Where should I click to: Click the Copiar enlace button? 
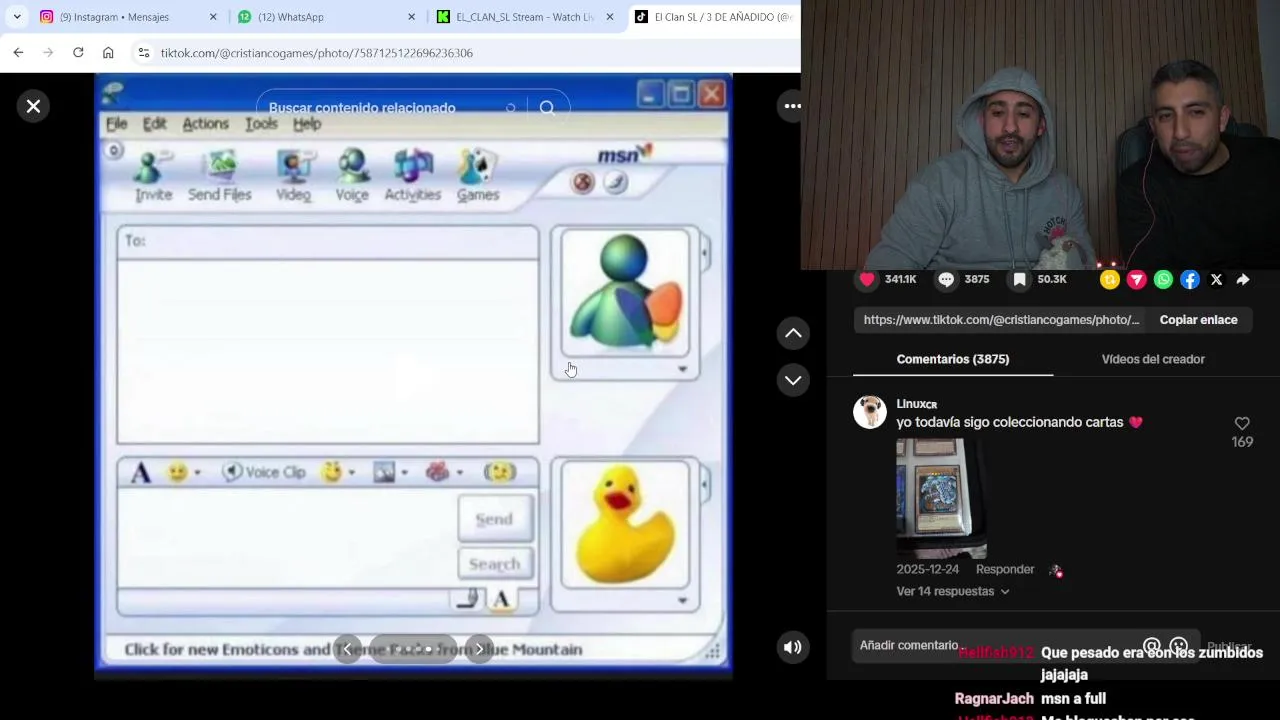tap(1198, 320)
